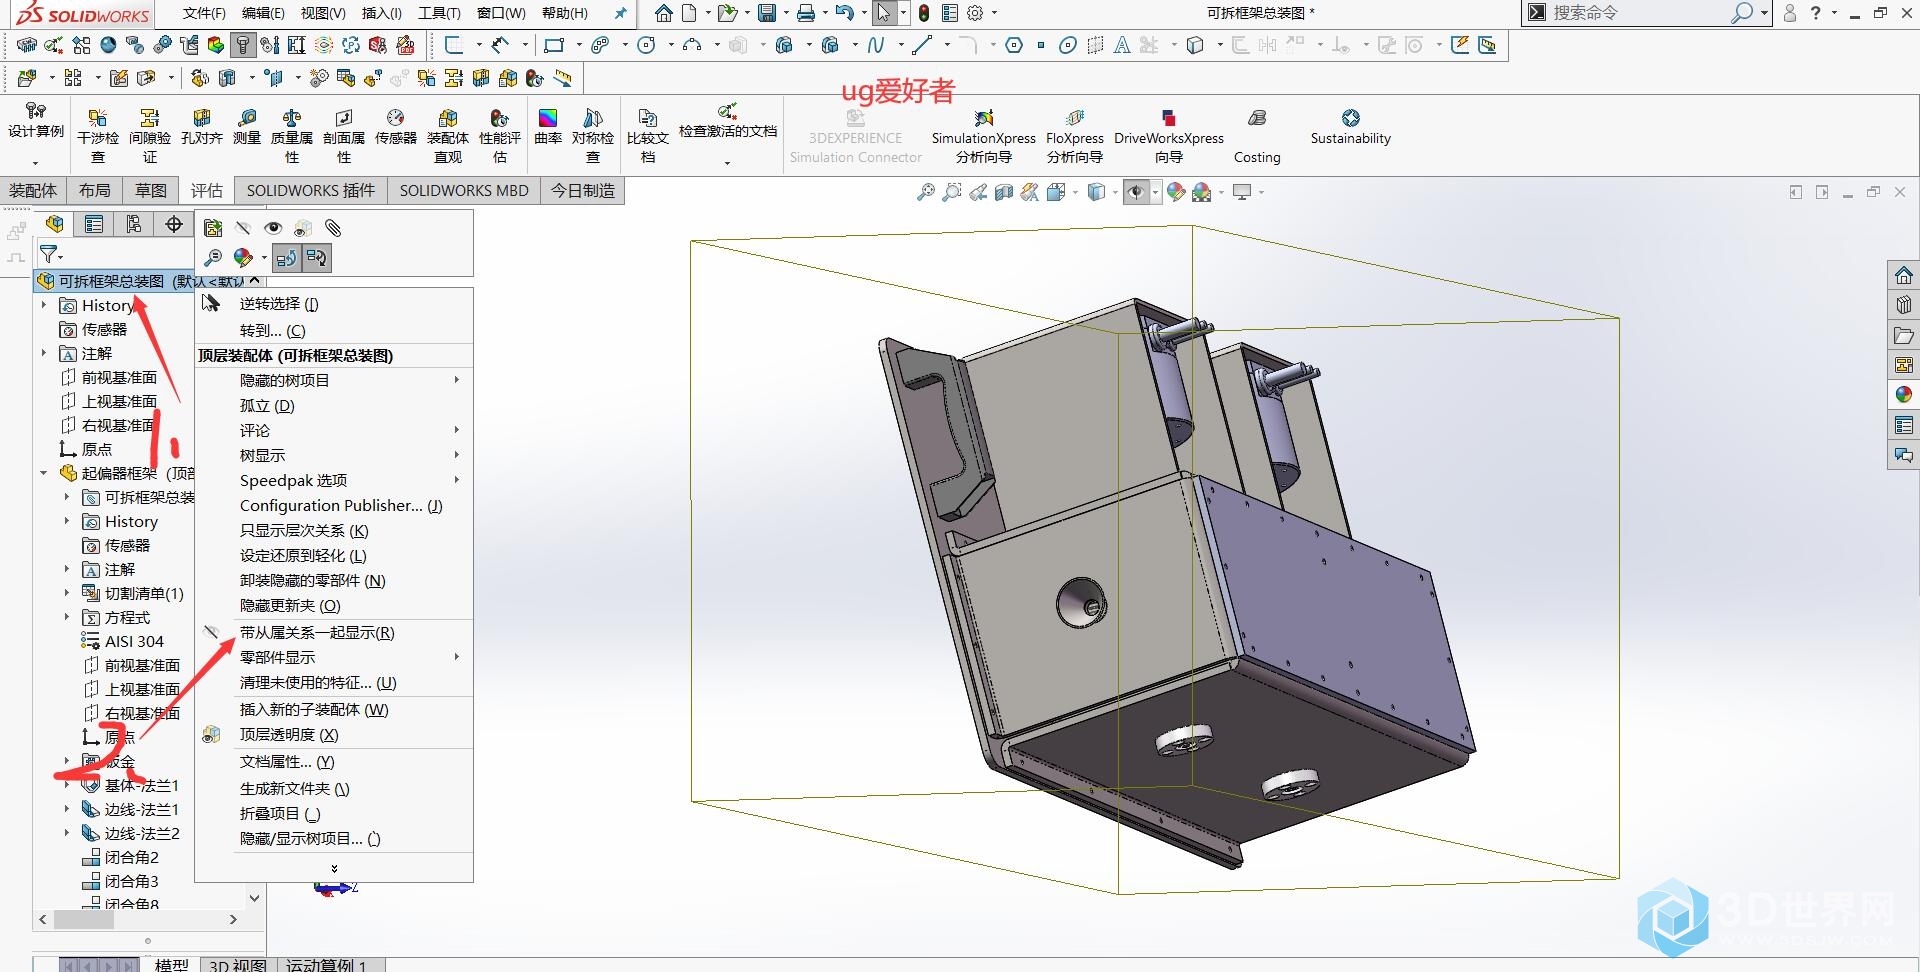Switch to the 装配体 ribbon tab
Viewport: 1920px width, 972px height.
pyautogui.click(x=33, y=191)
